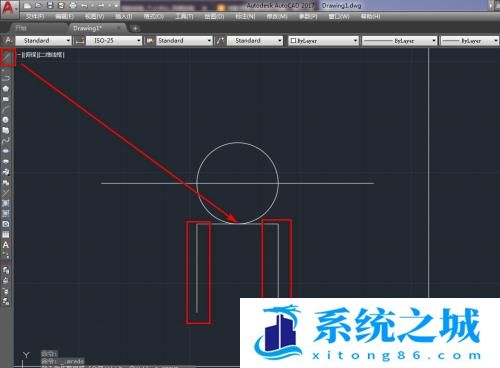Image resolution: width=500 pixels, height=368 pixels.
Task: Open the ByLayer lineweight dropdown
Action: [x=470, y=41]
